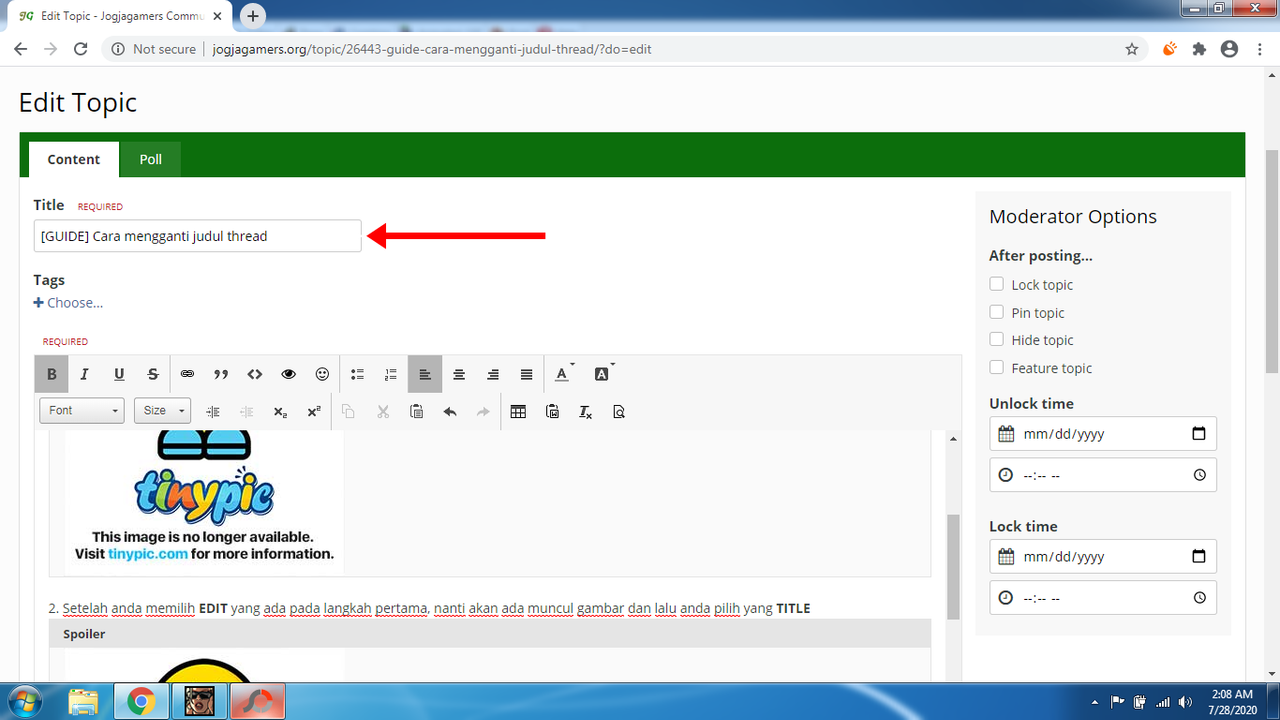Open the background color picker

[x=603, y=374]
